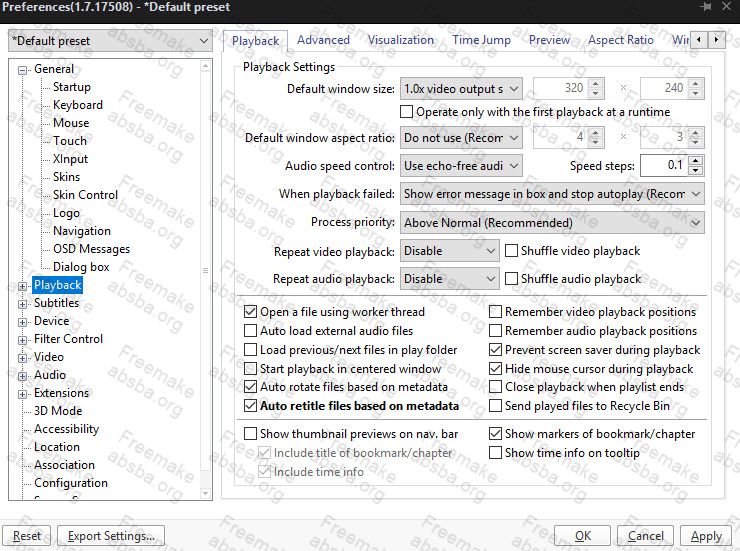Enable Start playback in centered window

[x=250, y=368]
